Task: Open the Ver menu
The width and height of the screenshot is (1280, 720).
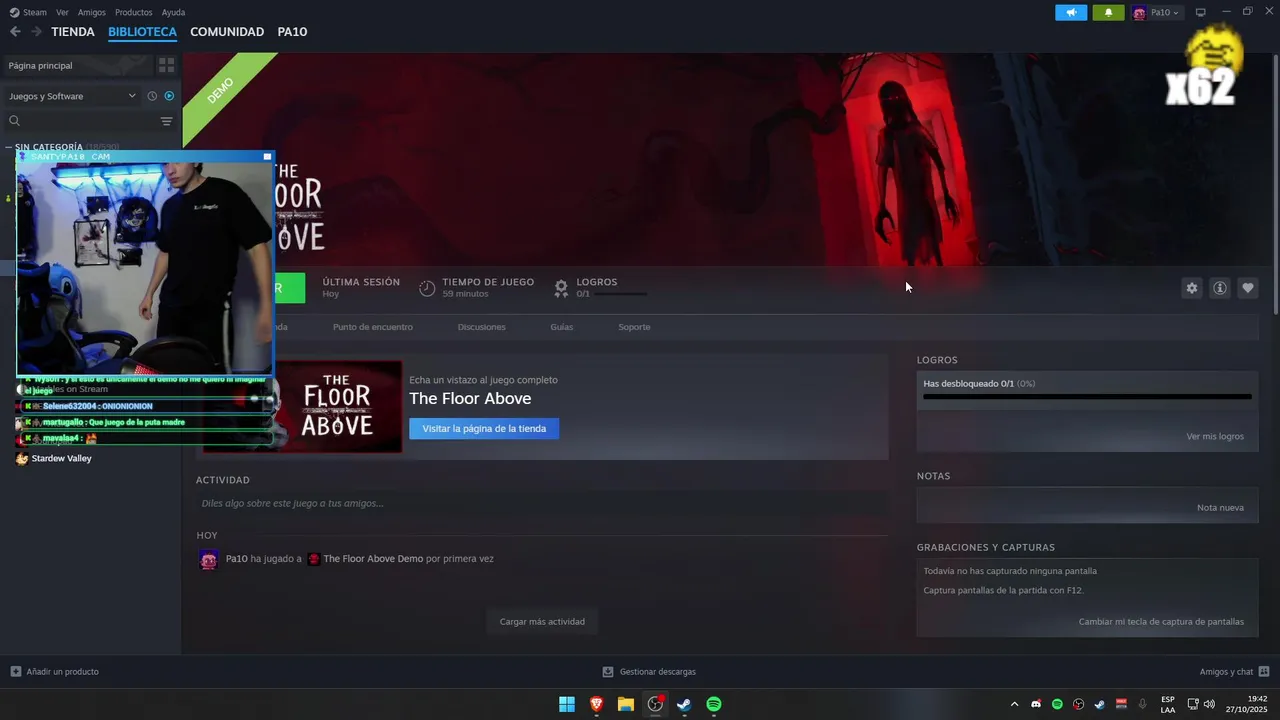Action: pos(62,12)
